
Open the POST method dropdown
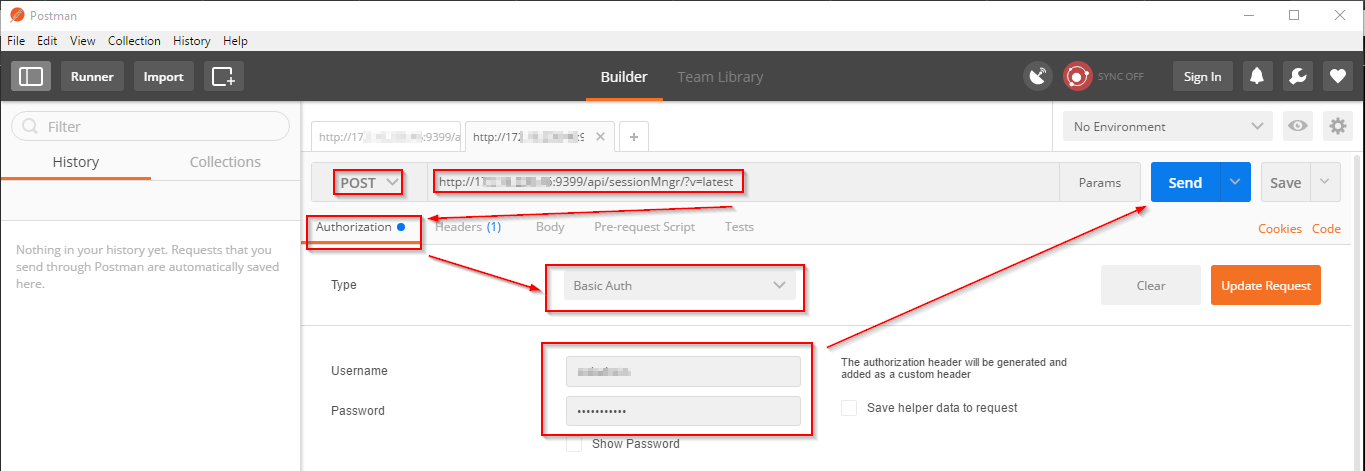point(369,182)
